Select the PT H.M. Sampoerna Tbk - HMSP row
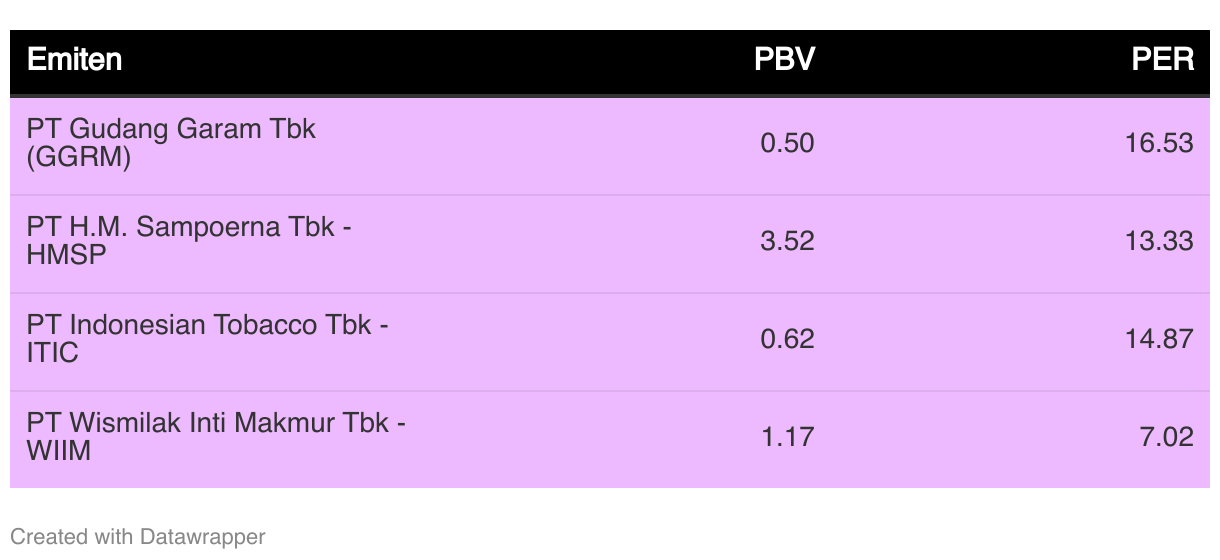 pos(610,244)
